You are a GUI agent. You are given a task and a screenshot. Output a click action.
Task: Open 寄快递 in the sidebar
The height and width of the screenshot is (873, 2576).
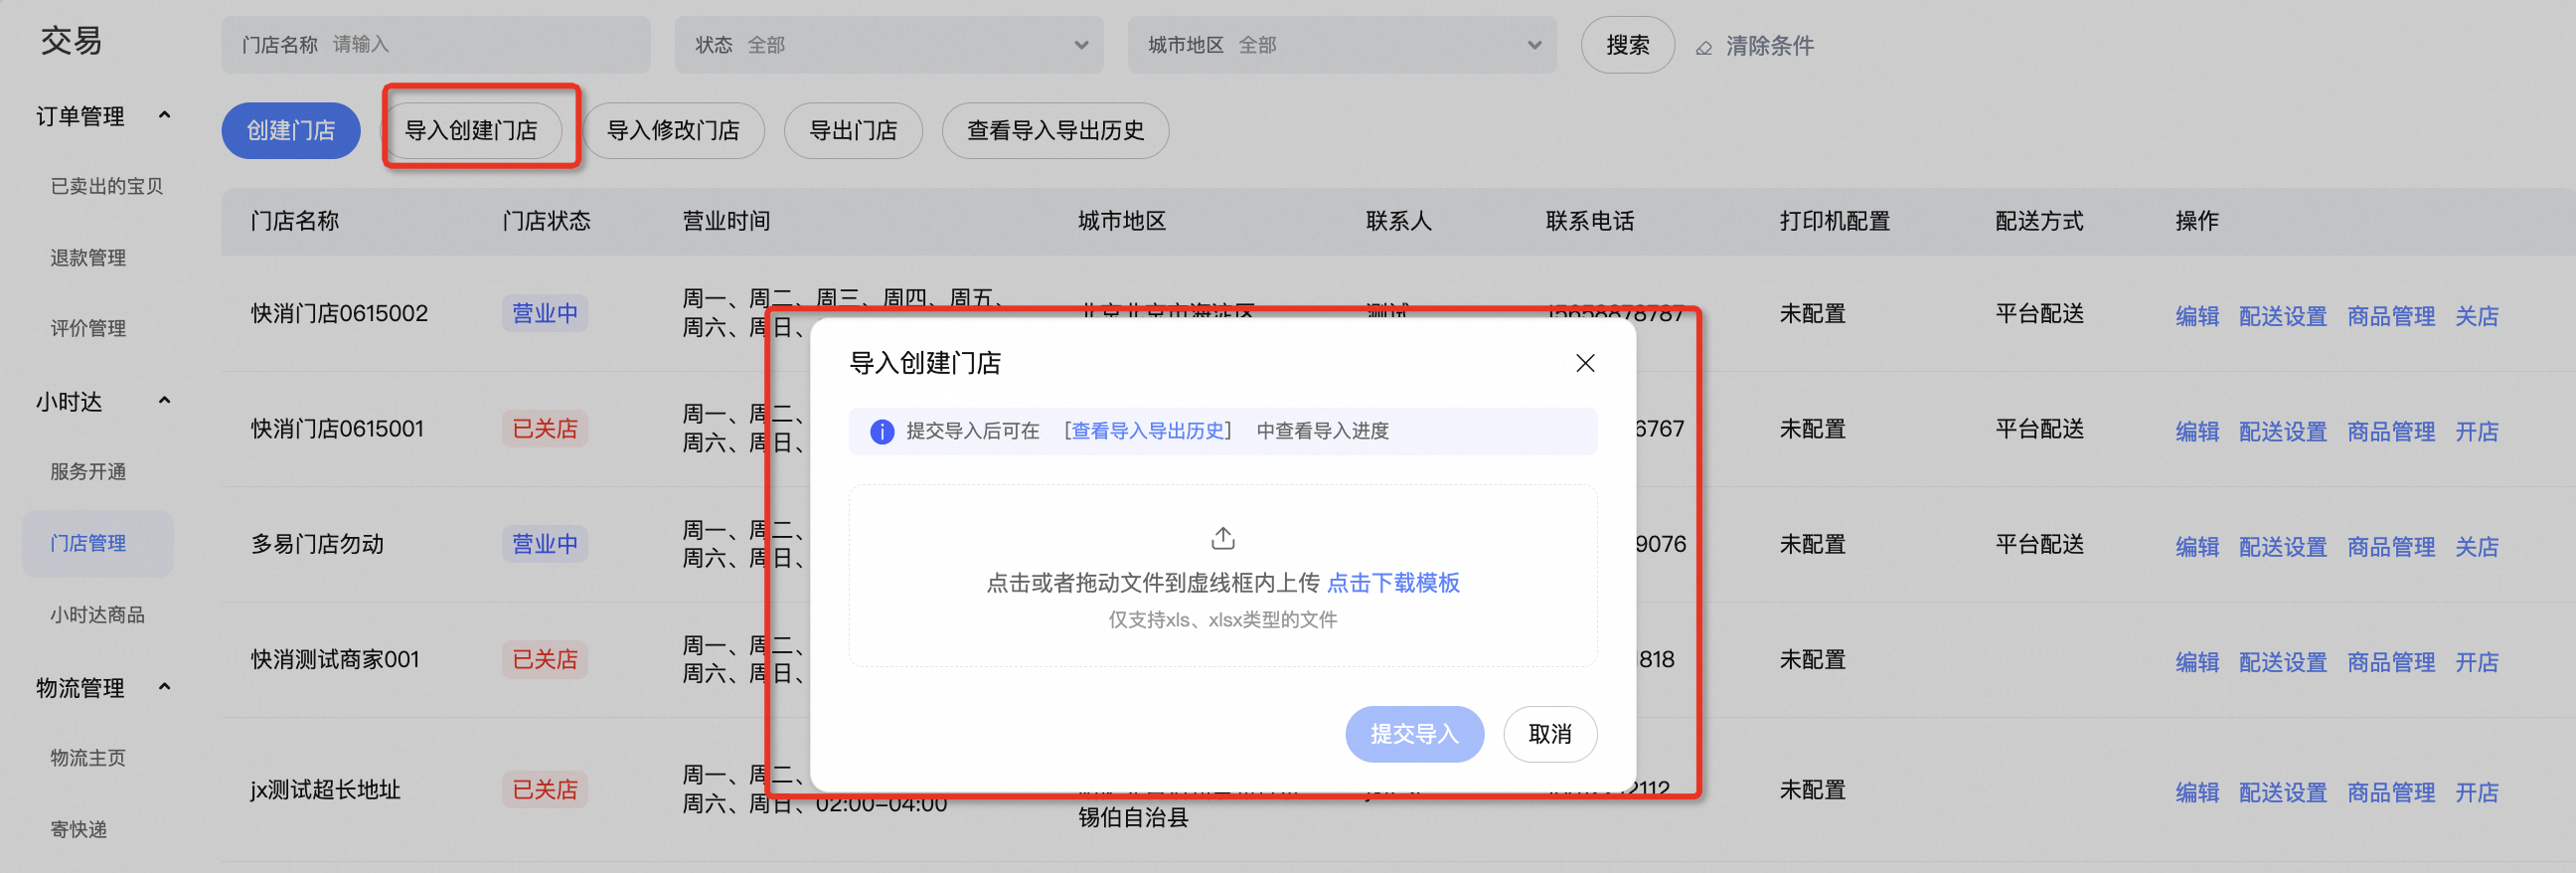[x=79, y=829]
